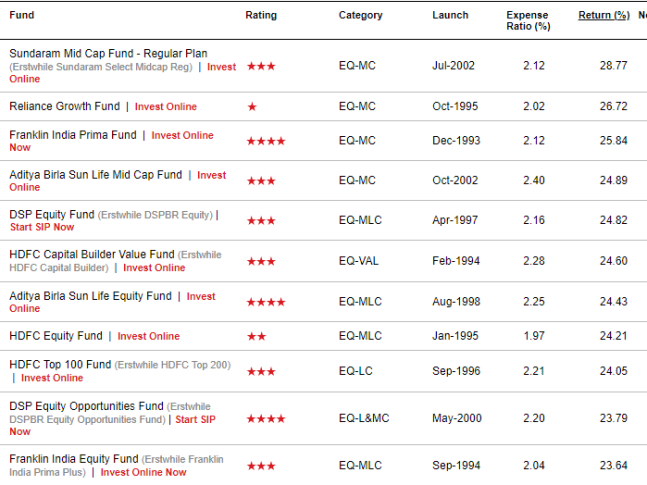This screenshot has width=647, height=485.
Task: Select category cell EQ-LC
Action: pos(356,371)
